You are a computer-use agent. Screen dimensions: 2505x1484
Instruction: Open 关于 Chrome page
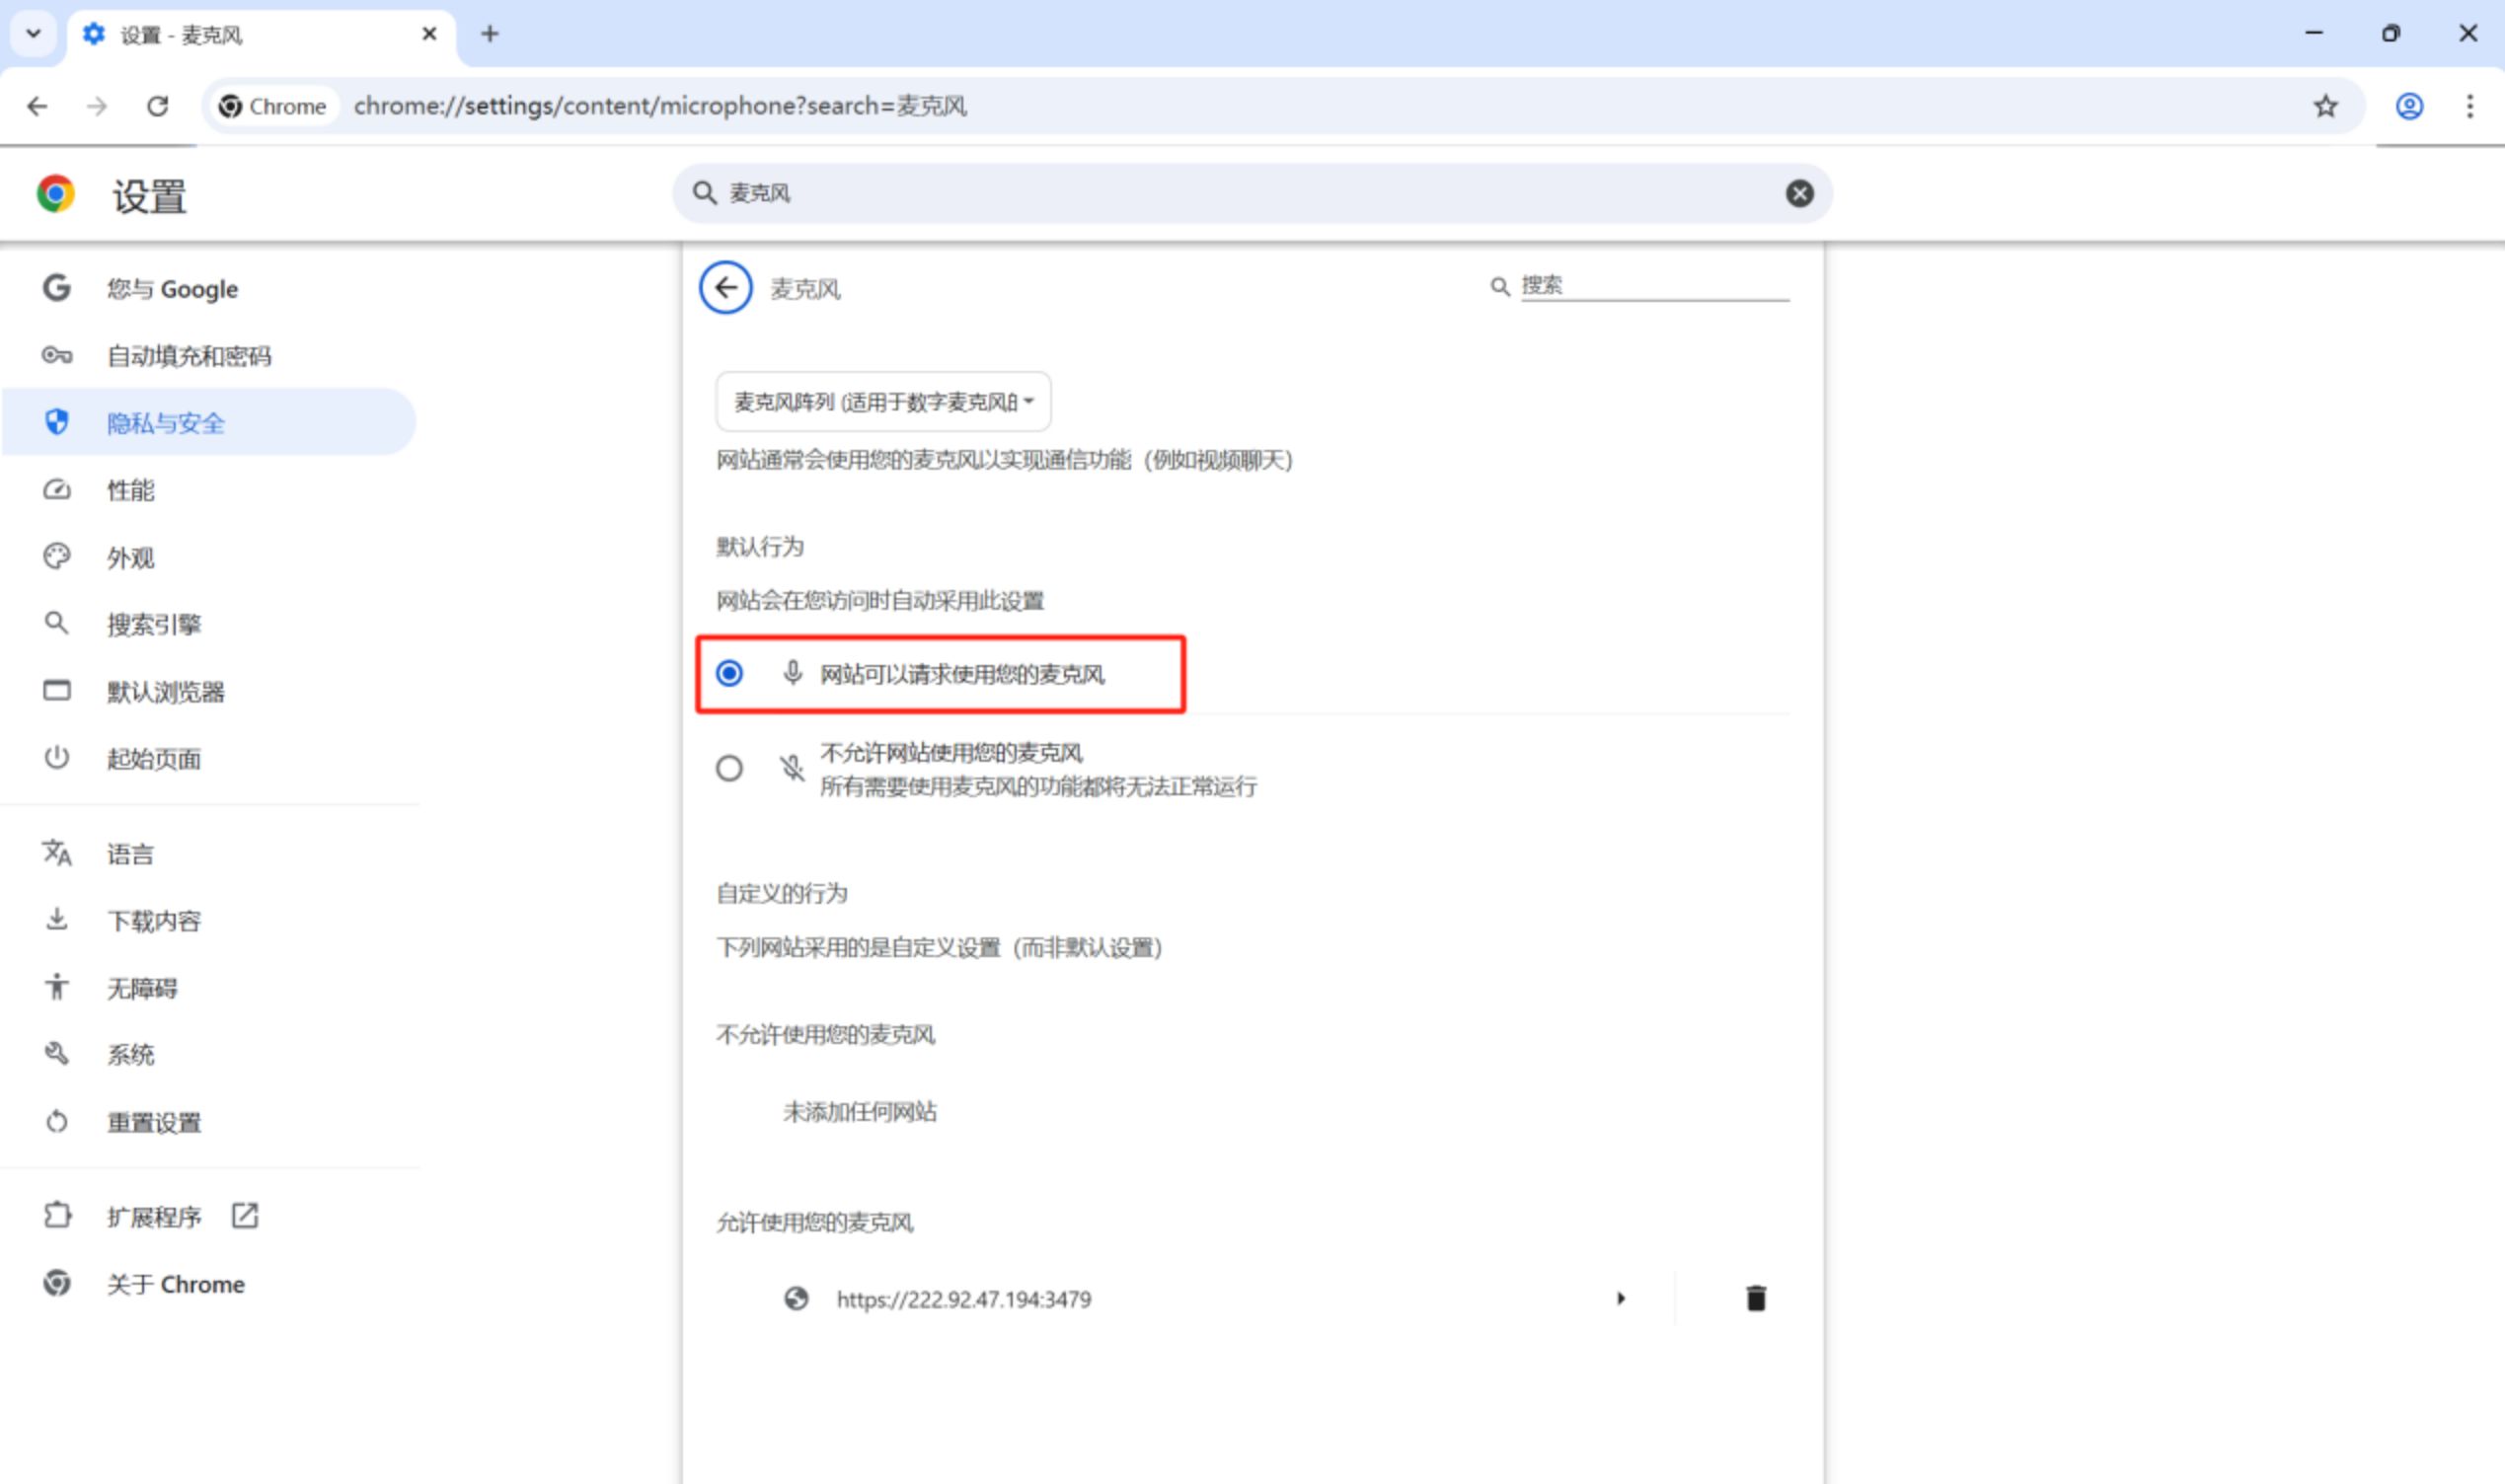tap(175, 1284)
